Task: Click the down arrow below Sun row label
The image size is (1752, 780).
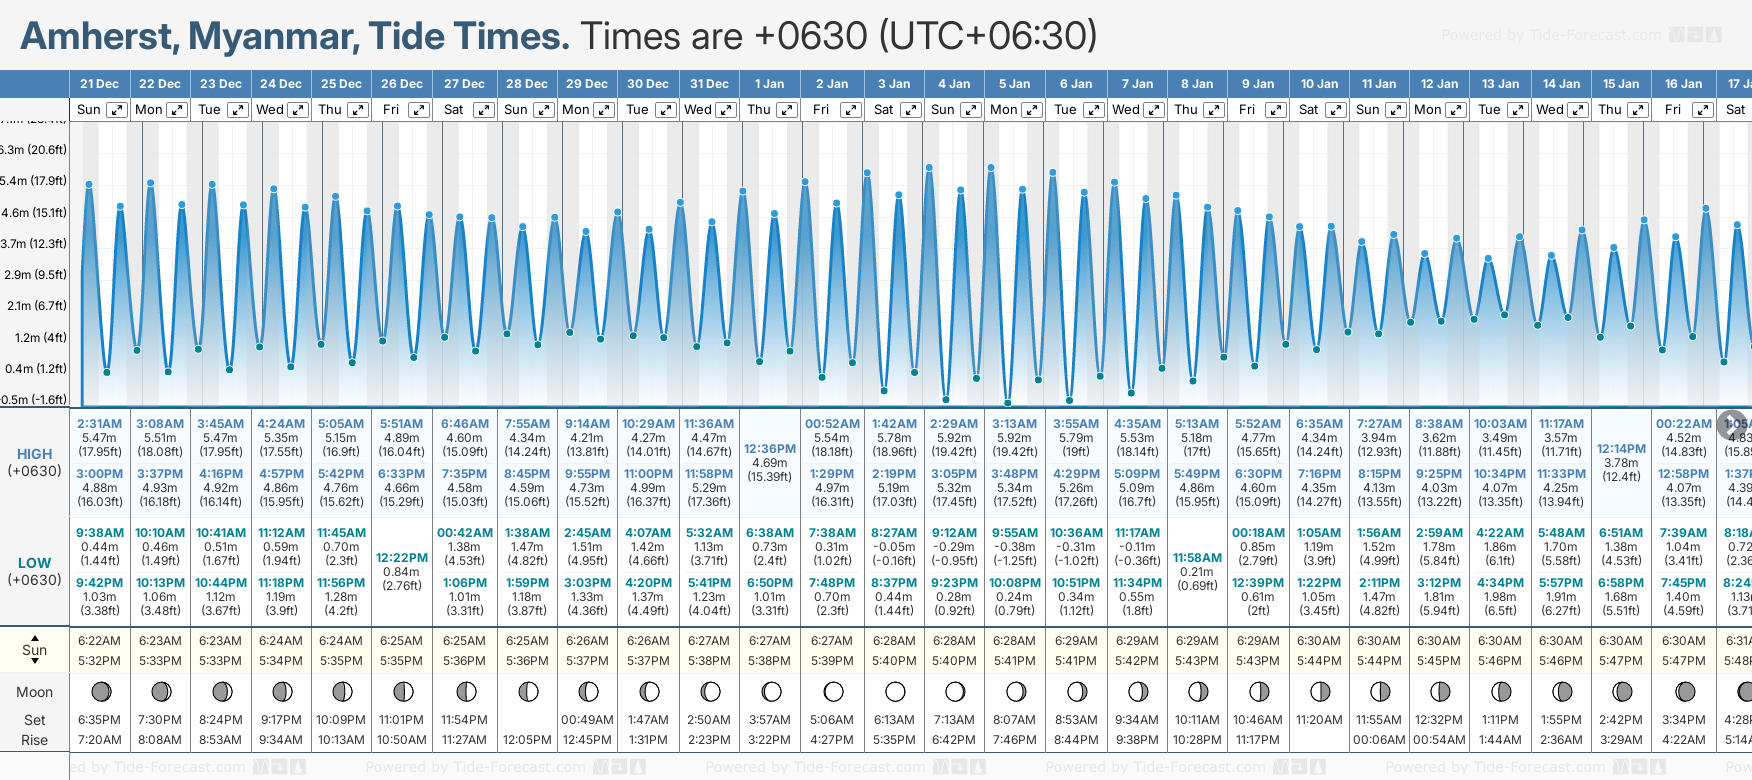Action: 35,662
